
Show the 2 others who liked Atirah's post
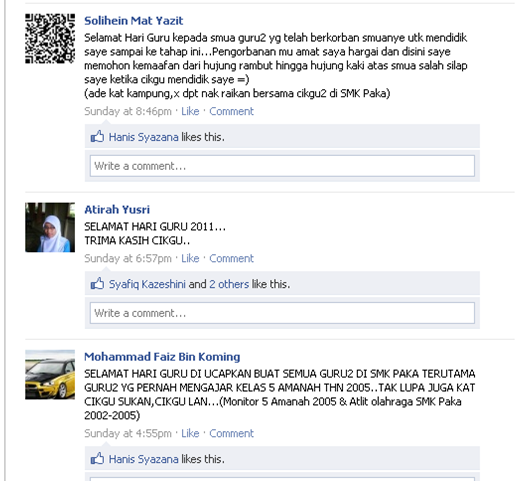point(229,284)
